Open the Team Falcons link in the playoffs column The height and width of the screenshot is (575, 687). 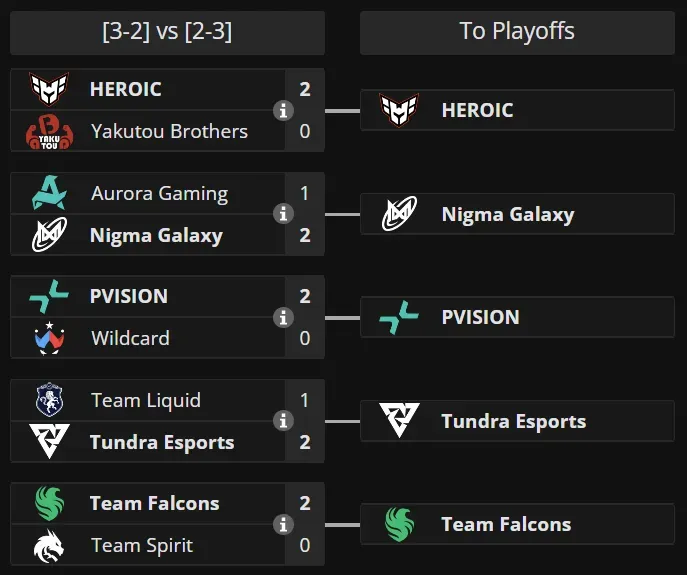[506, 524]
